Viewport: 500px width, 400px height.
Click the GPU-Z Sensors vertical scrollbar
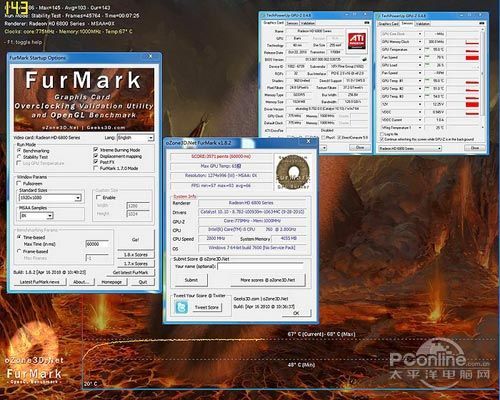[483, 79]
